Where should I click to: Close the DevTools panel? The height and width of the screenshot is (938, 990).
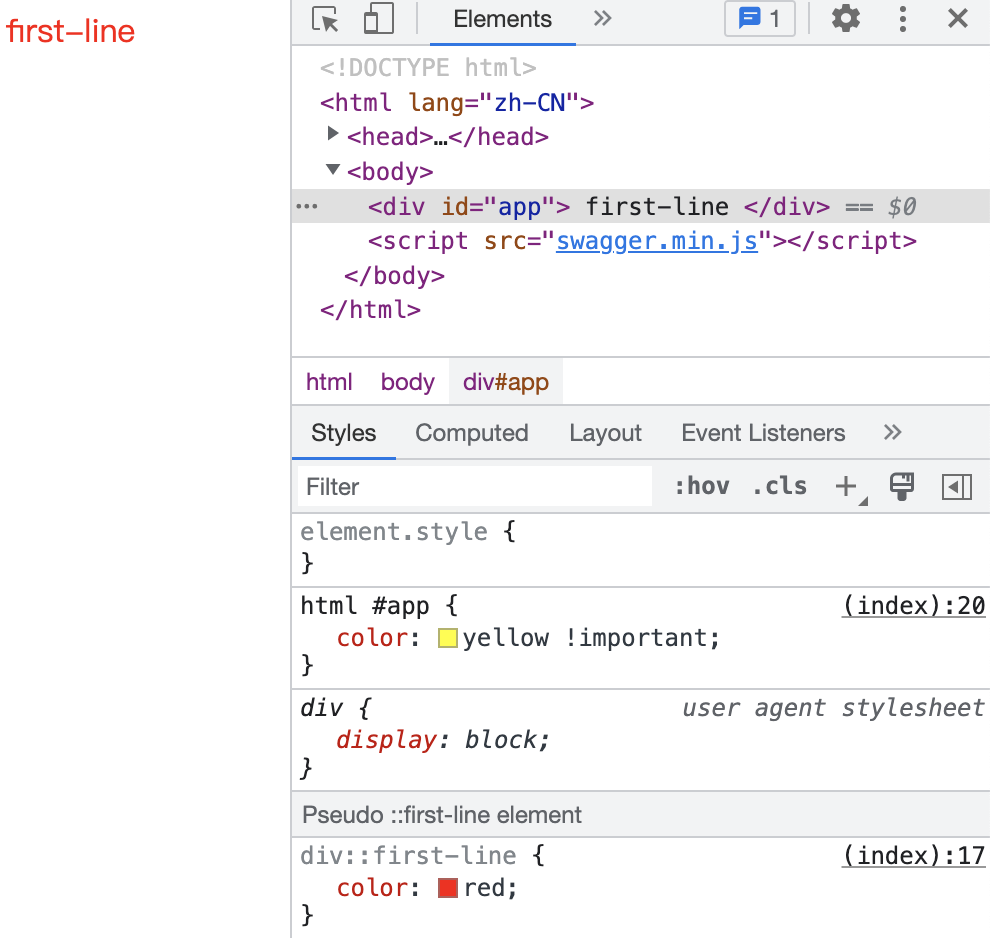[x=958, y=19]
